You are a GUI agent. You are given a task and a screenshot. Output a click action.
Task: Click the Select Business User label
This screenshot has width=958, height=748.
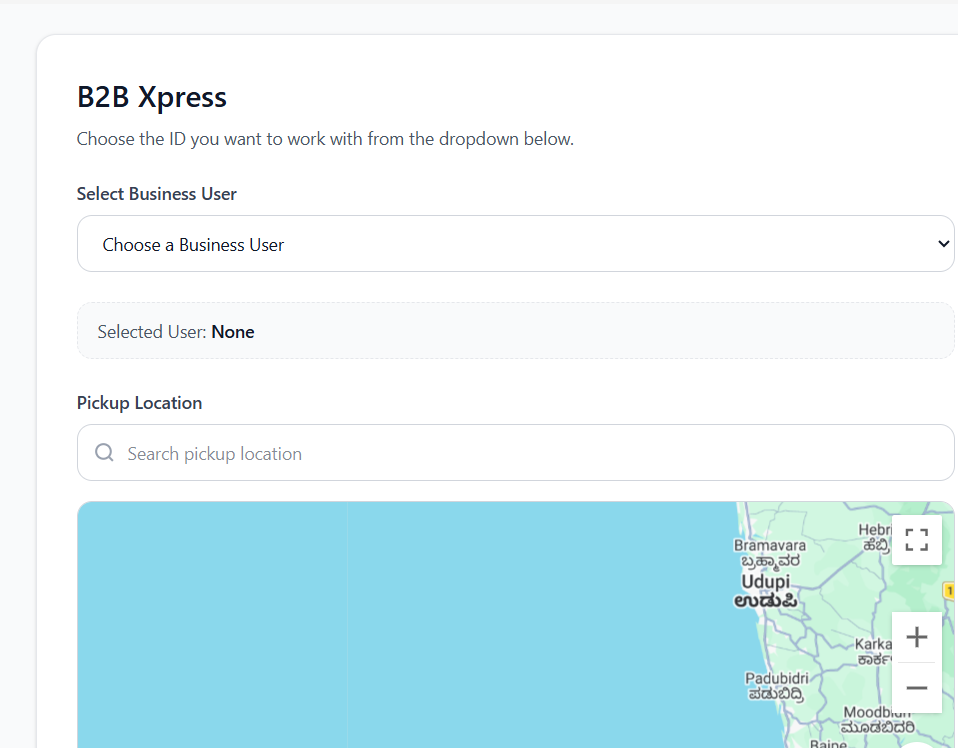pos(156,194)
